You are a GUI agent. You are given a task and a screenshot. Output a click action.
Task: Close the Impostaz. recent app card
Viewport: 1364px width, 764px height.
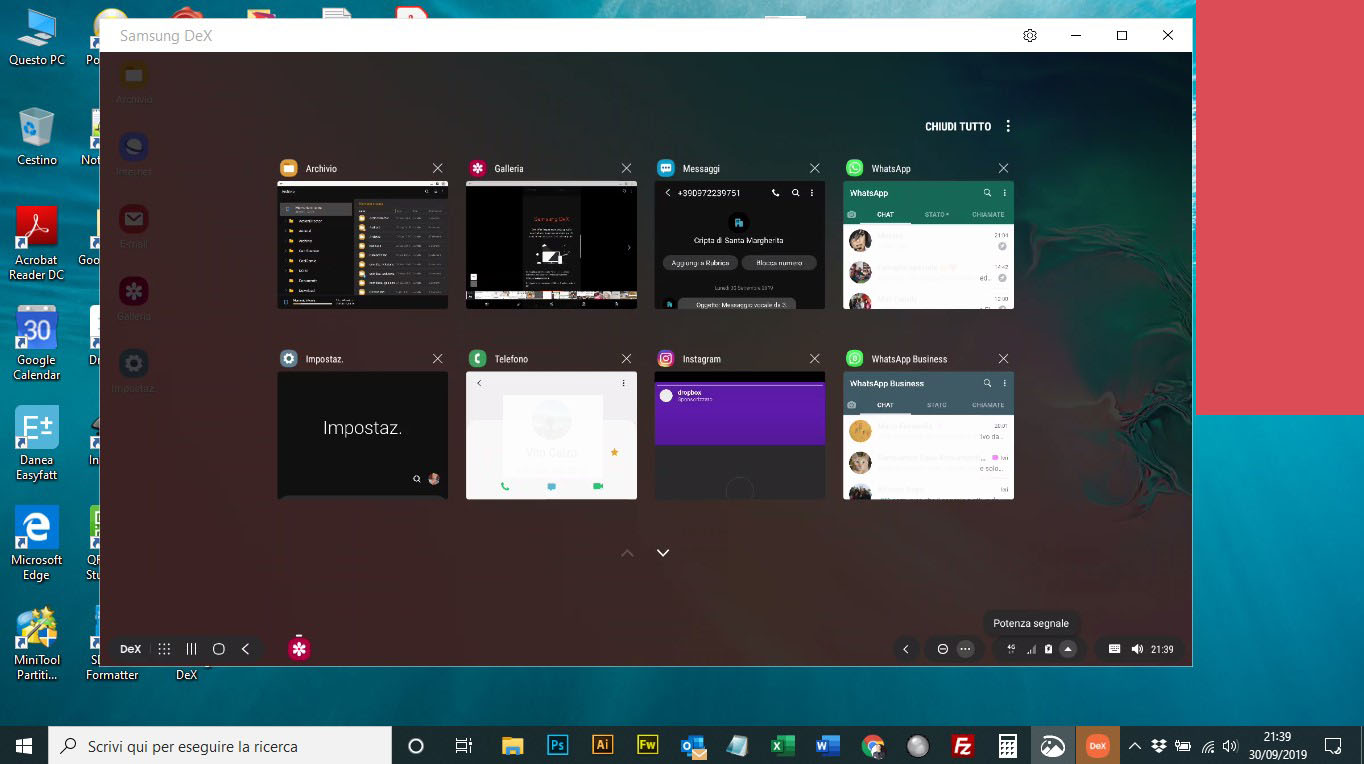pyautogui.click(x=437, y=358)
